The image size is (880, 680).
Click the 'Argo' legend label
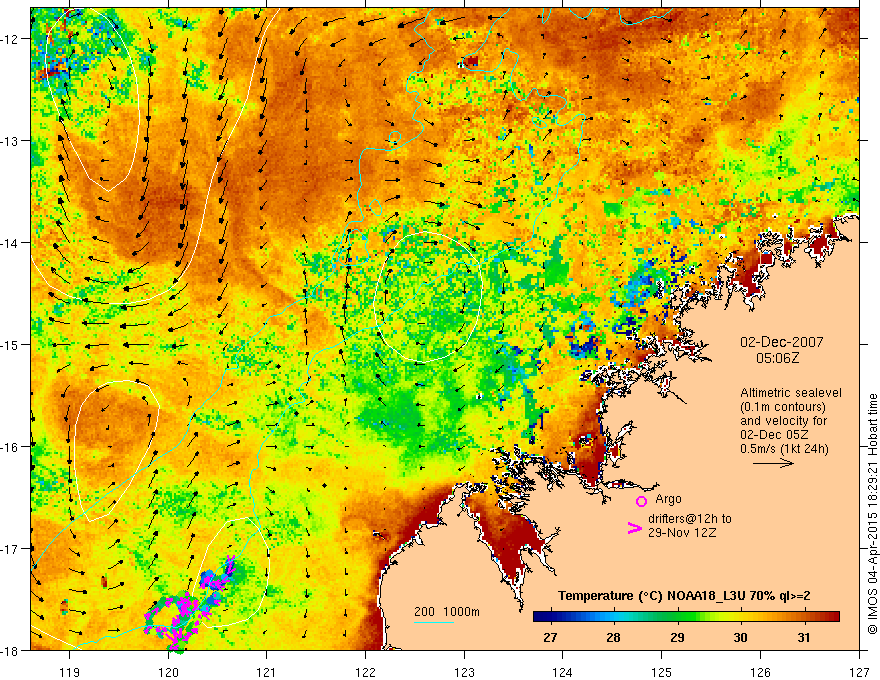coord(668,499)
